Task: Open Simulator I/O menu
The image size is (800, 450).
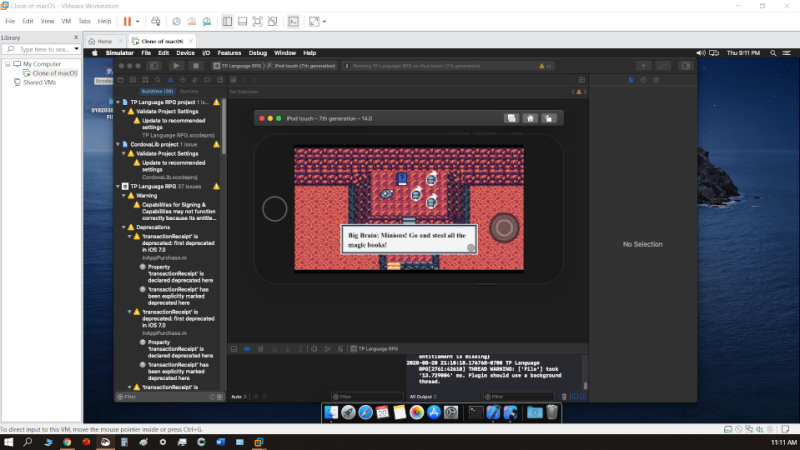Action: click(206, 53)
